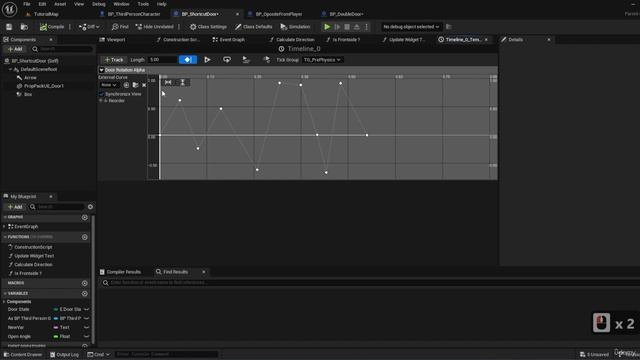
Task: Click the Zoom to Fit Vertical icon
Action: [182, 82]
